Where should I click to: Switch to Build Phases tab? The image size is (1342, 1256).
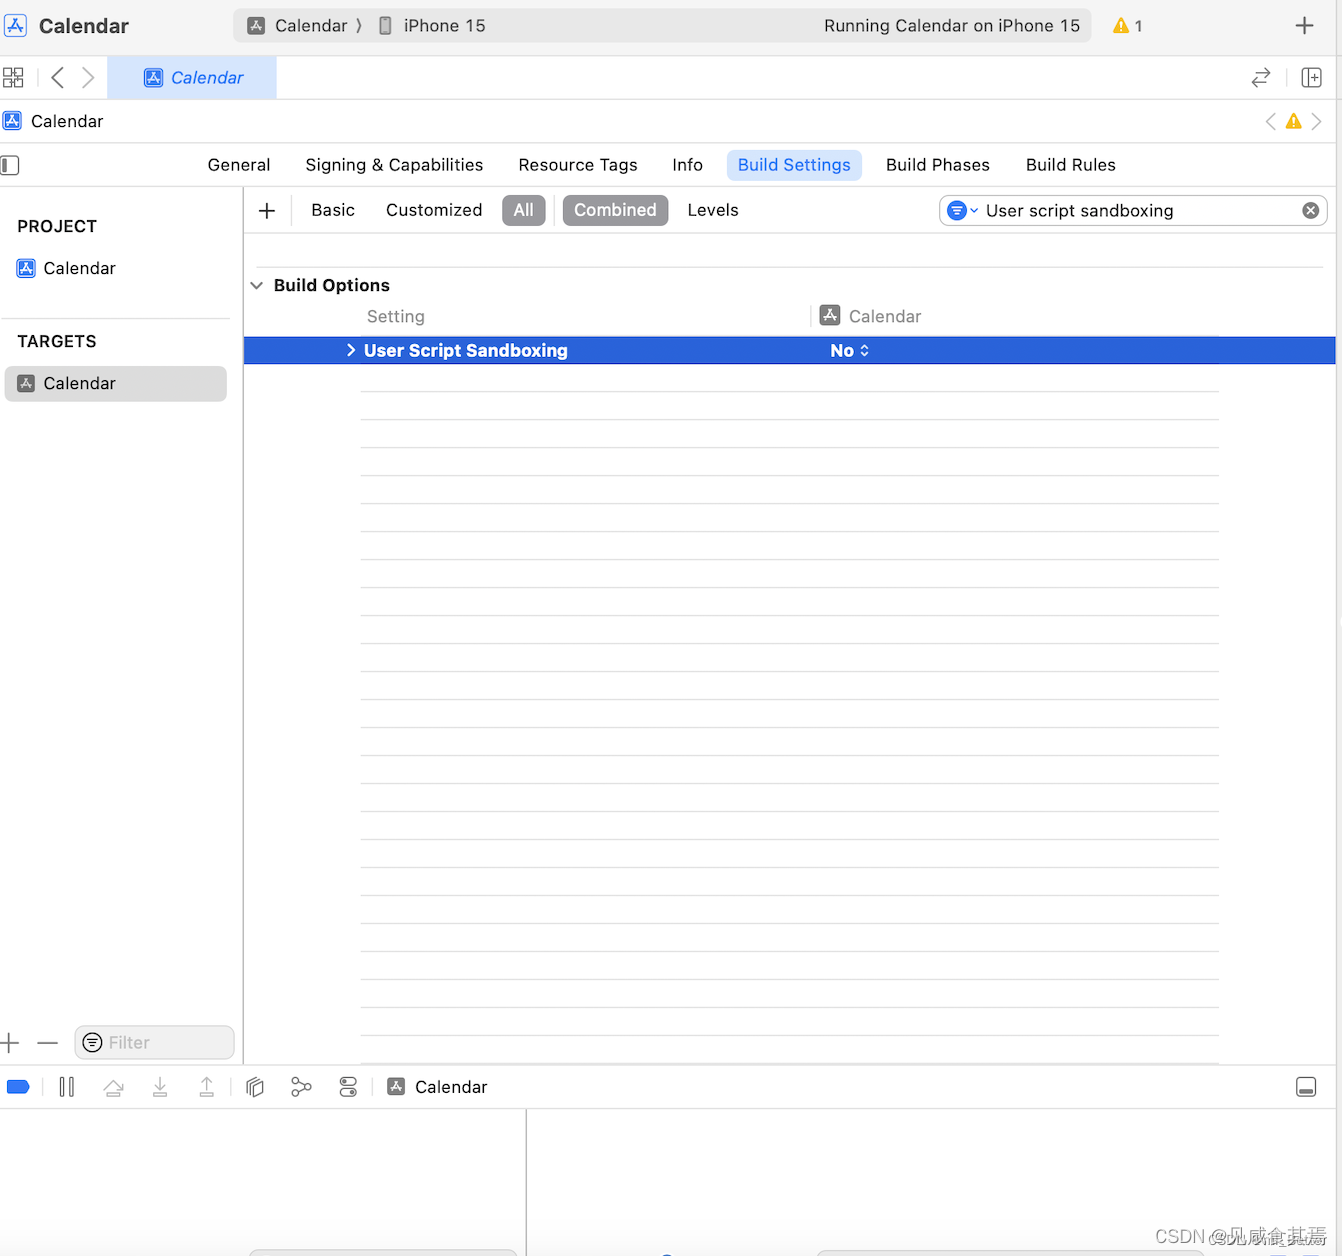(x=938, y=165)
